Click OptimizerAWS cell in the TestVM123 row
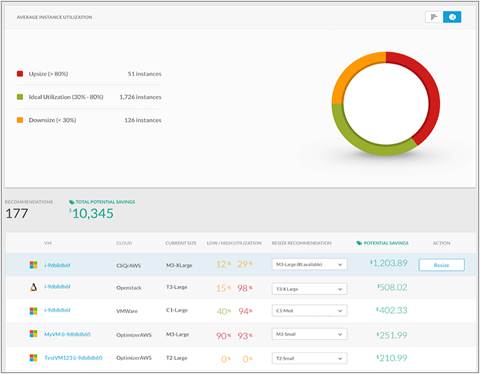Image resolution: width=480 pixels, height=374 pixels. pyautogui.click(x=134, y=358)
